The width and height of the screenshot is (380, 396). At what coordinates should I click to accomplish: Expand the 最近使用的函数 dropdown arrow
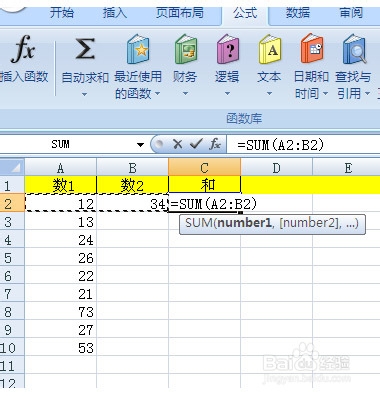157,94
